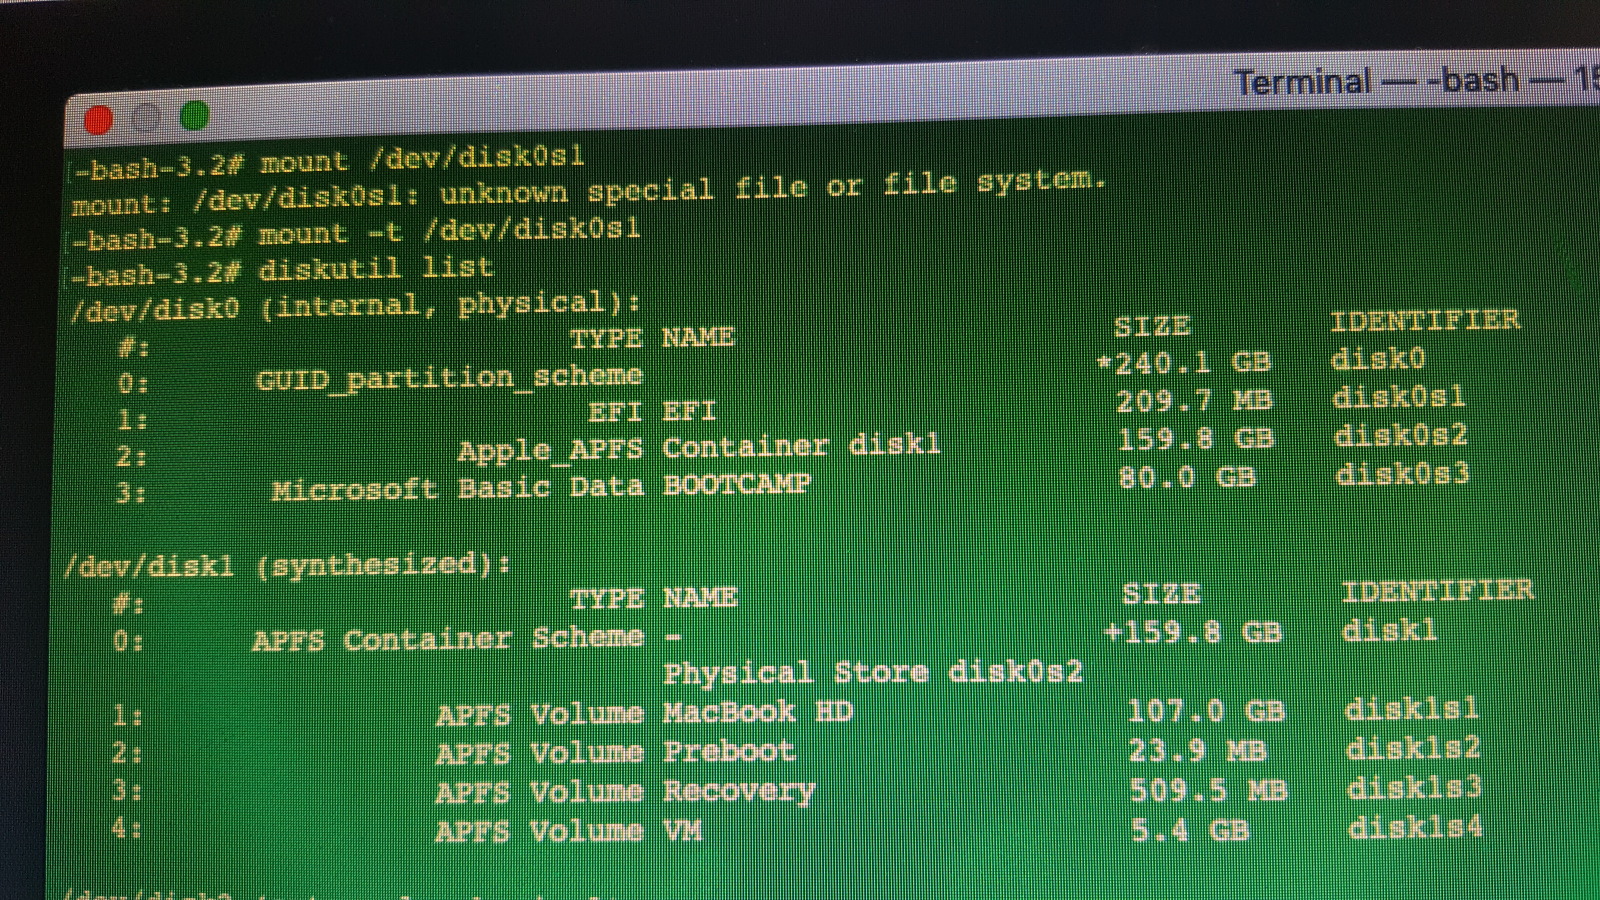Click the 'BOOTCAMP' partition name

pos(736,484)
